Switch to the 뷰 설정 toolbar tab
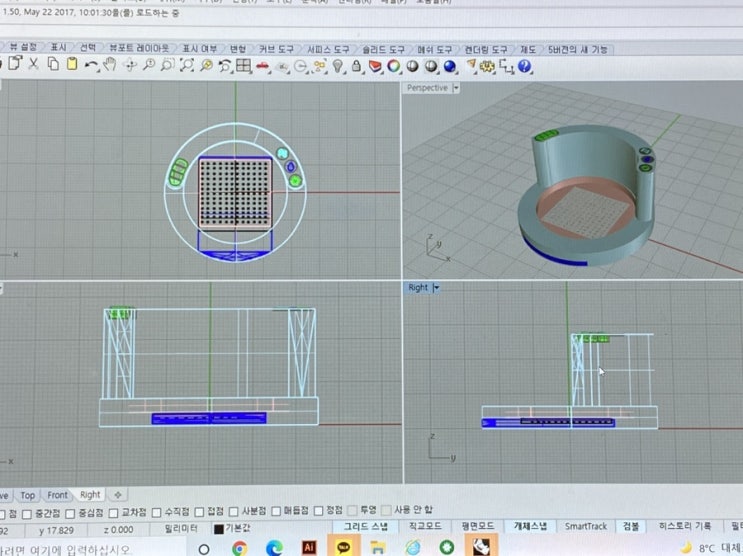The height and width of the screenshot is (556, 743). click(x=23, y=47)
